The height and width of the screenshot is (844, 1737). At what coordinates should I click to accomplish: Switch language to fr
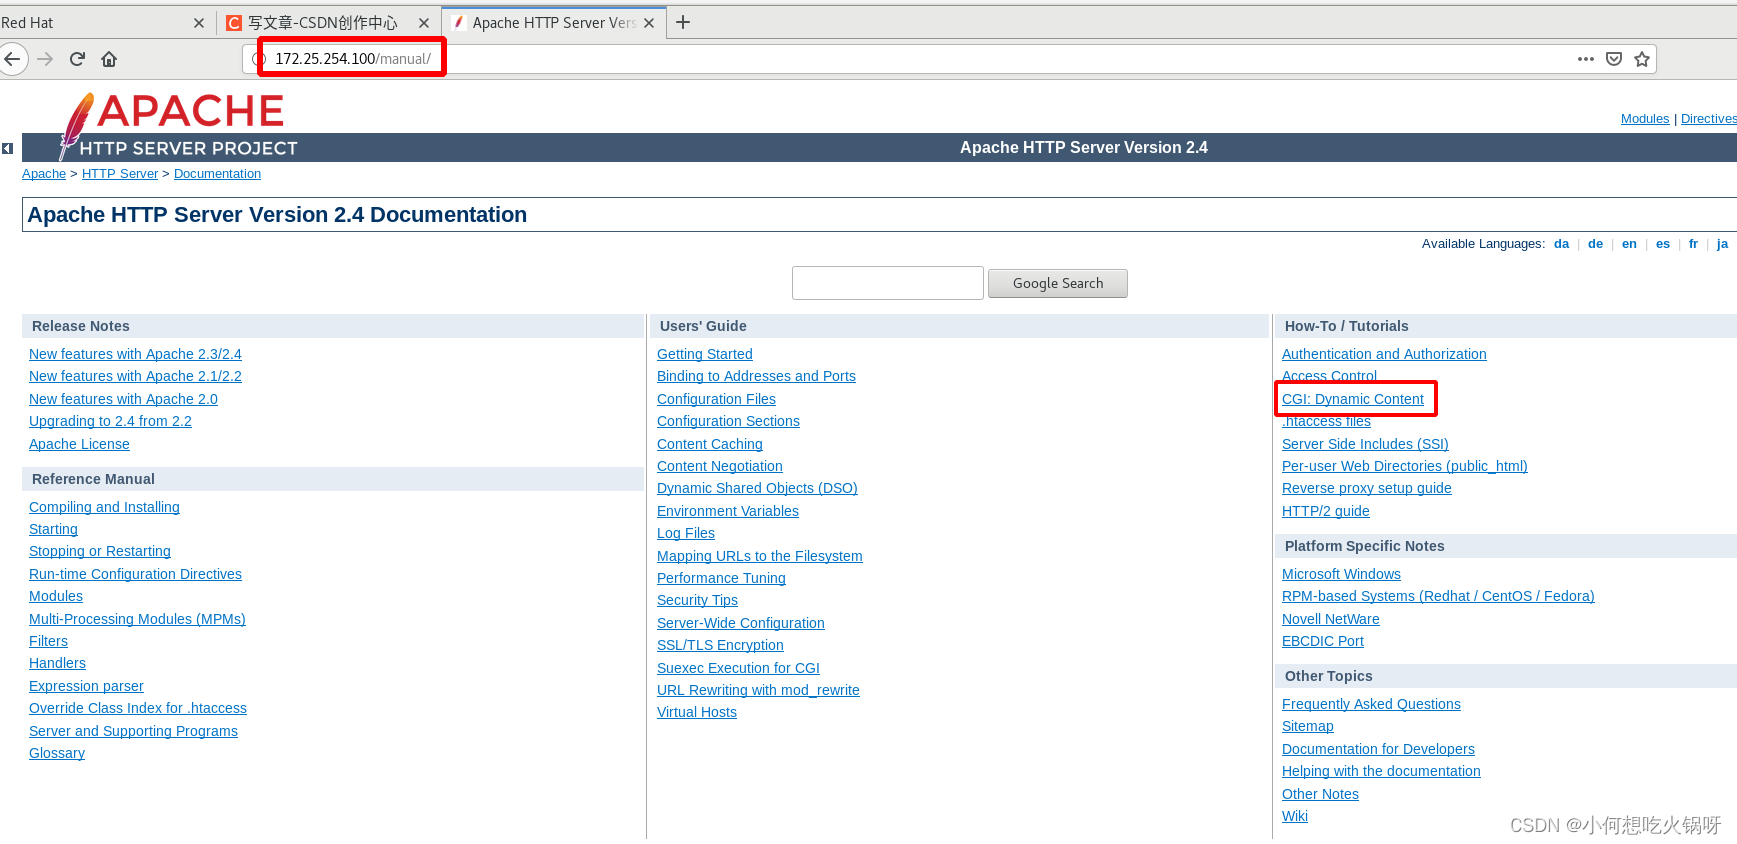tap(1693, 244)
